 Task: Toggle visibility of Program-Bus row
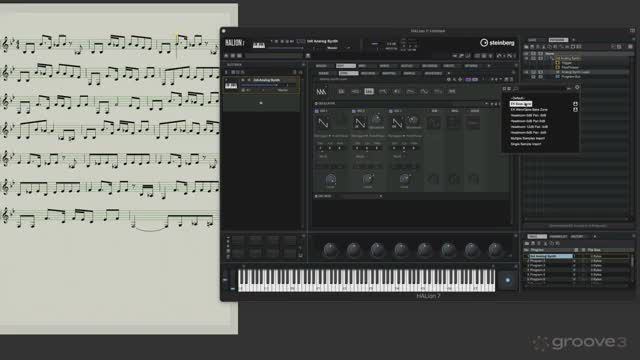coord(533,77)
